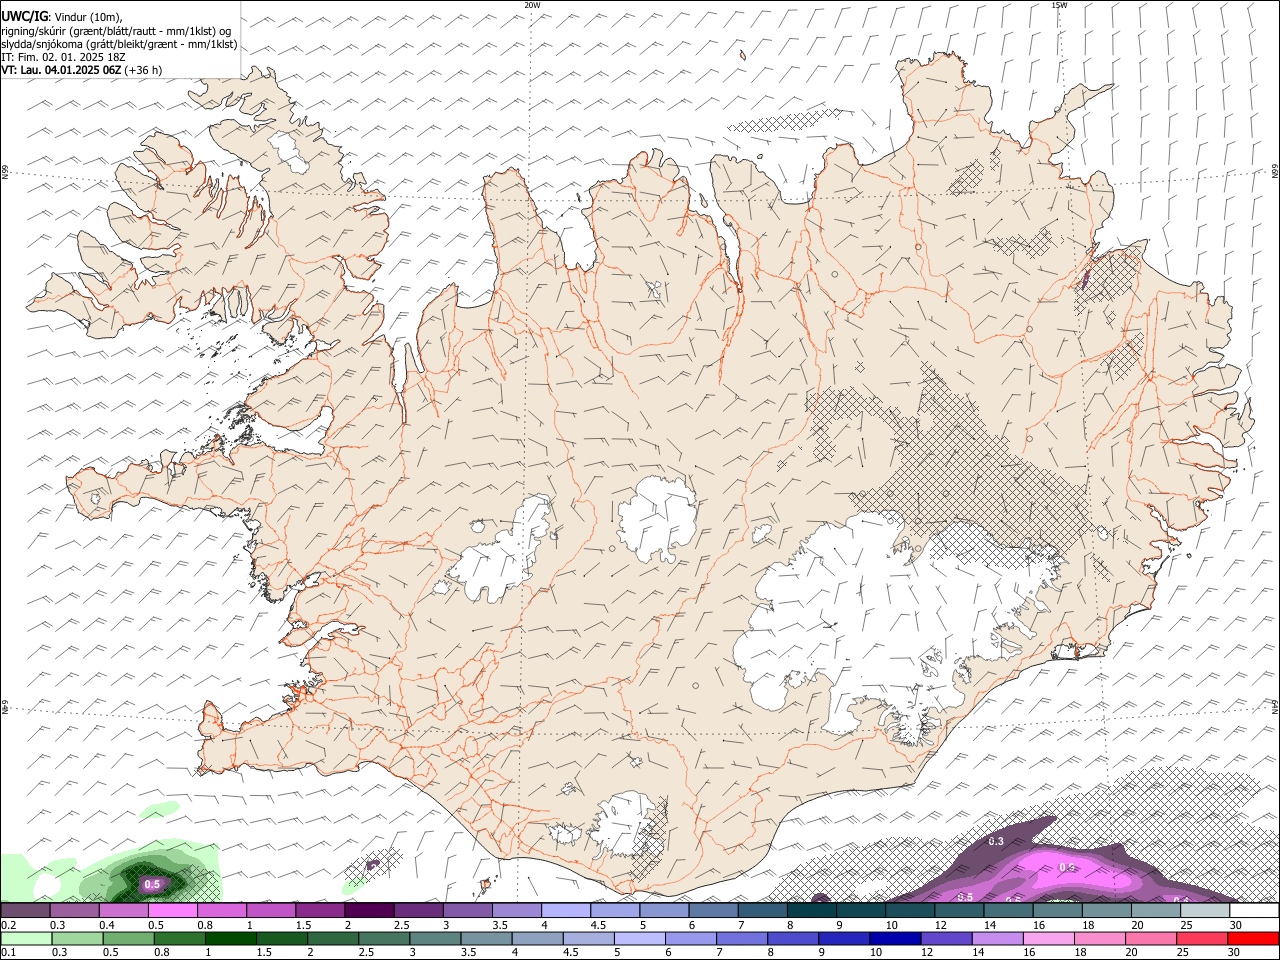Screen dimensions: 1280x960
Task: Click the '20W' longitude label at top edge
Action: coord(532,5)
